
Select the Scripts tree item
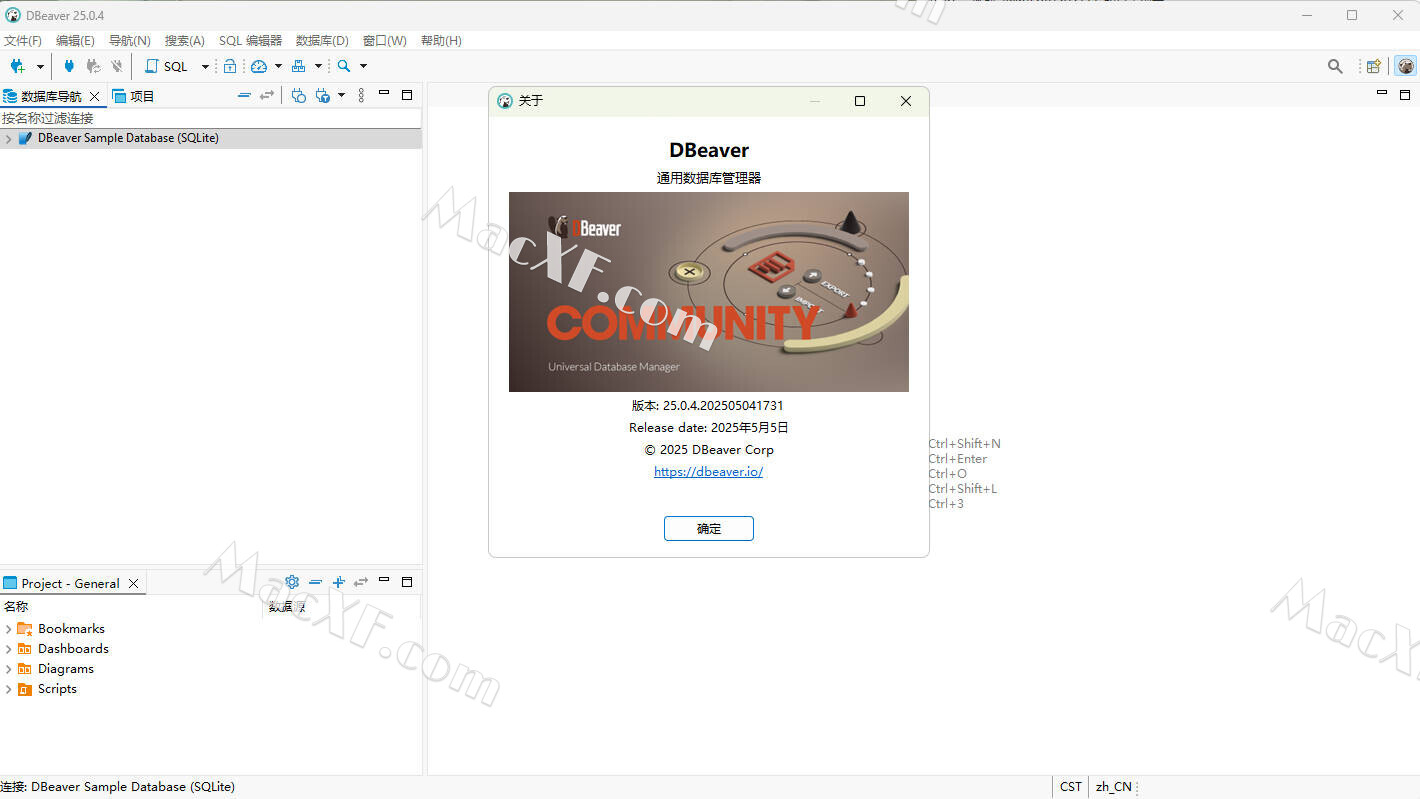pos(57,689)
